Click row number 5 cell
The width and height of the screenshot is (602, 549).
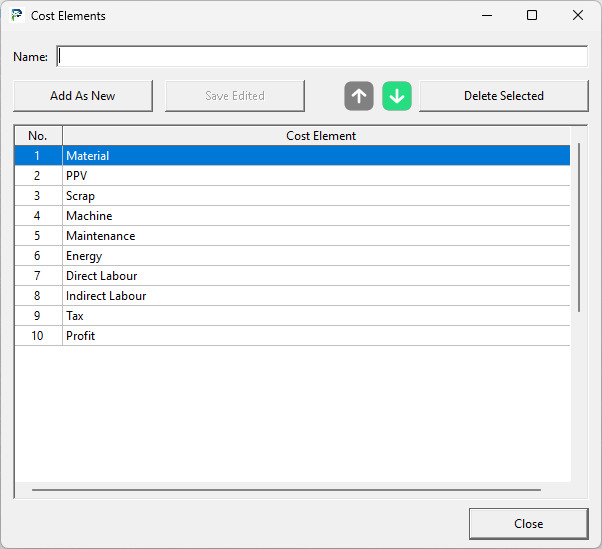(x=38, y=235)
